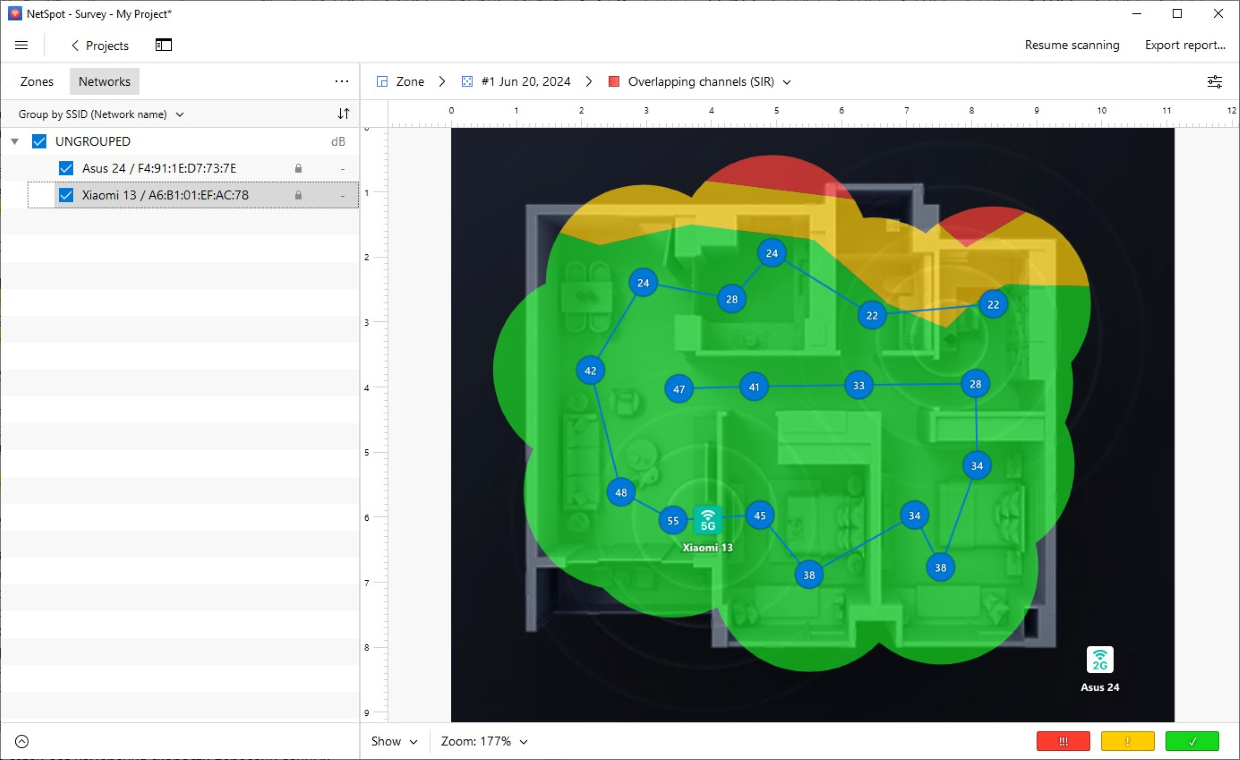Open Export report

pos(1185,45)
